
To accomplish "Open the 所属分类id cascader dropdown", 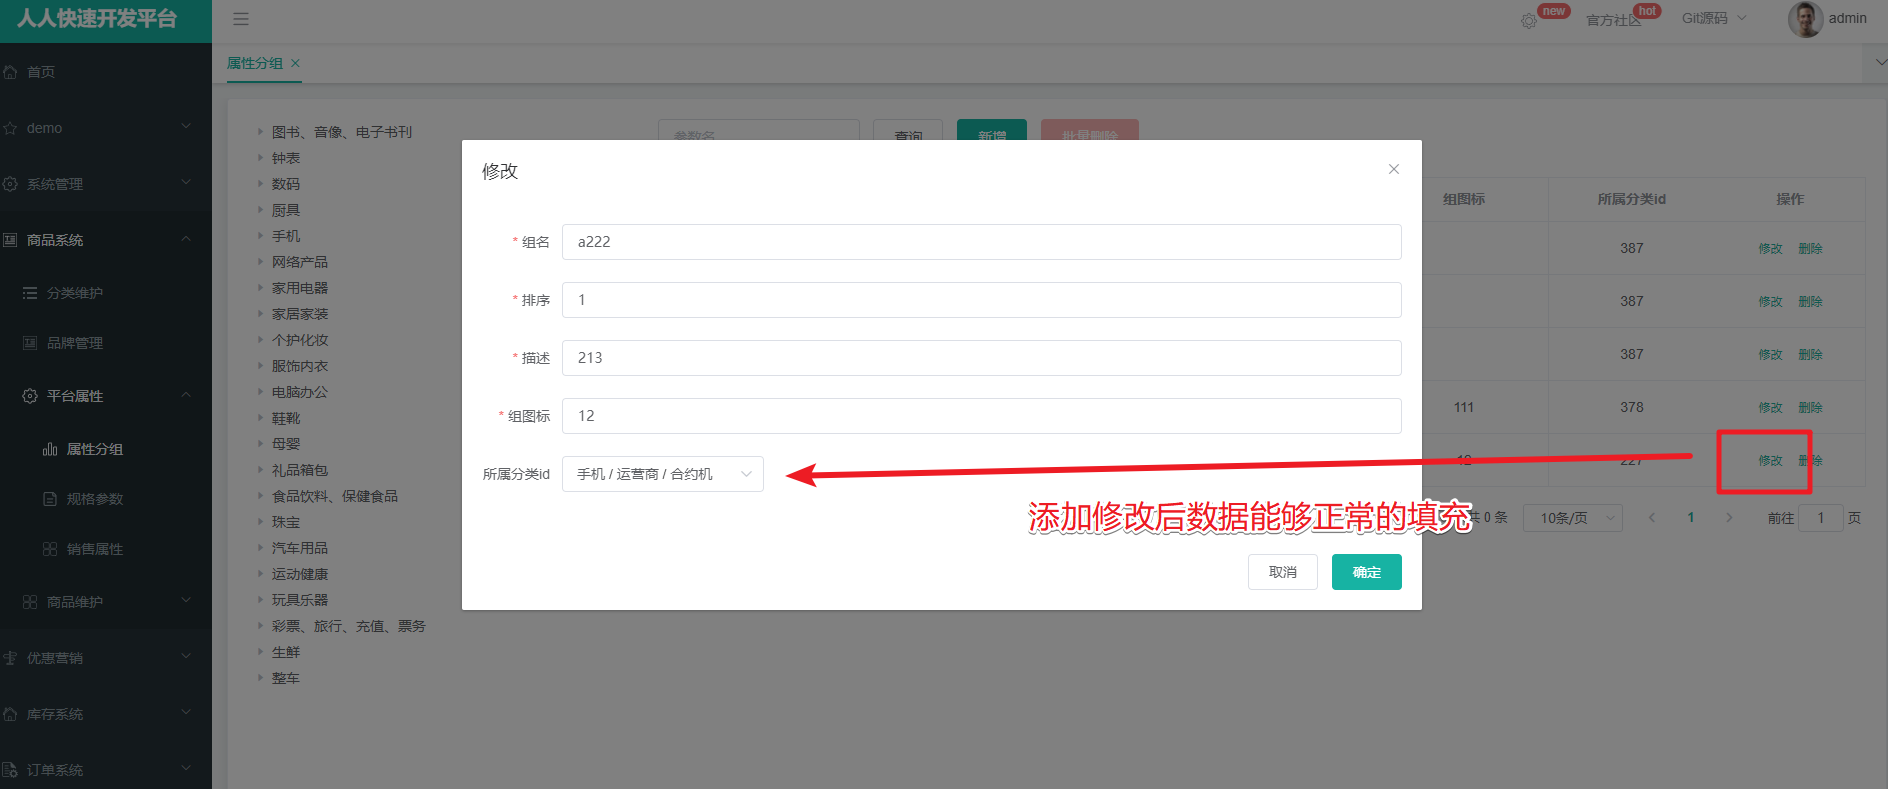I will coord(663,474).
